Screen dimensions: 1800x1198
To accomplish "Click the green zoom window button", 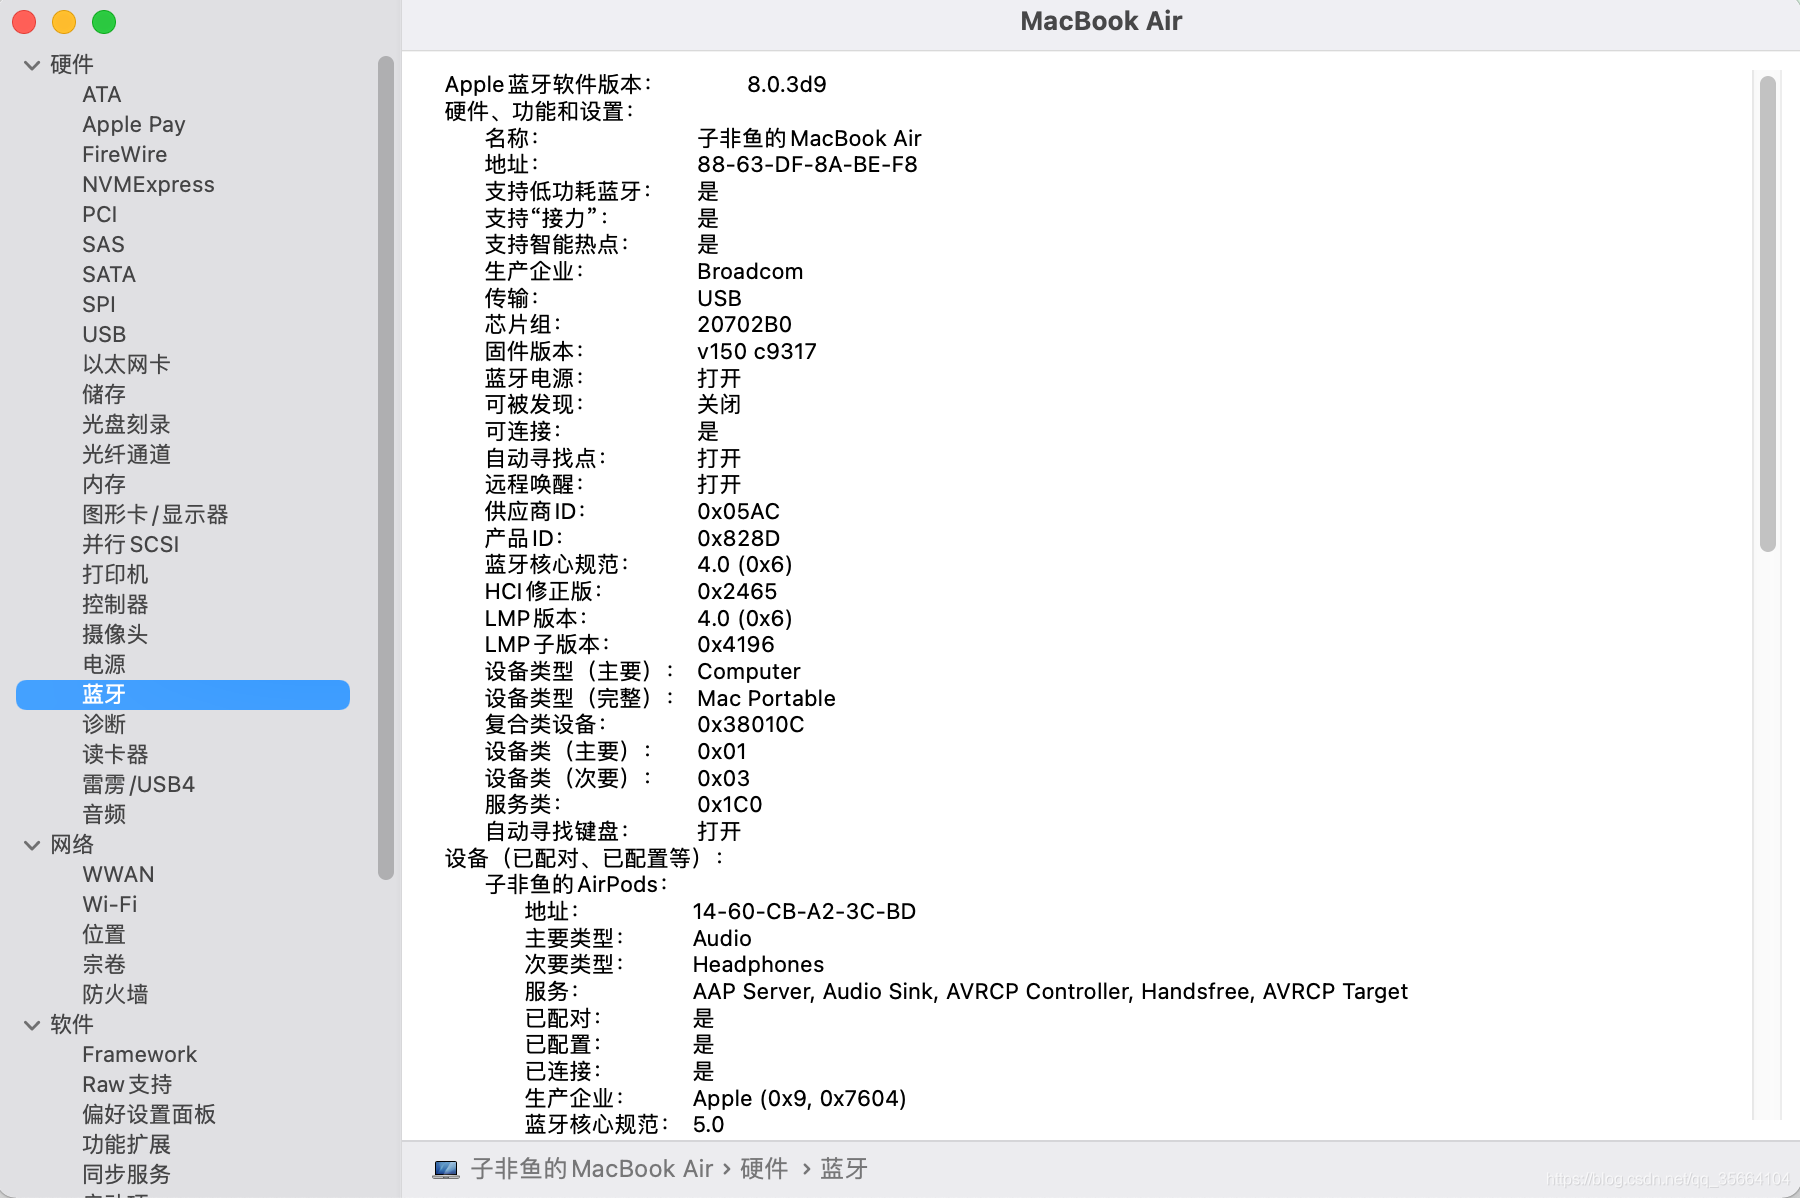I will (x=104, y=22).
